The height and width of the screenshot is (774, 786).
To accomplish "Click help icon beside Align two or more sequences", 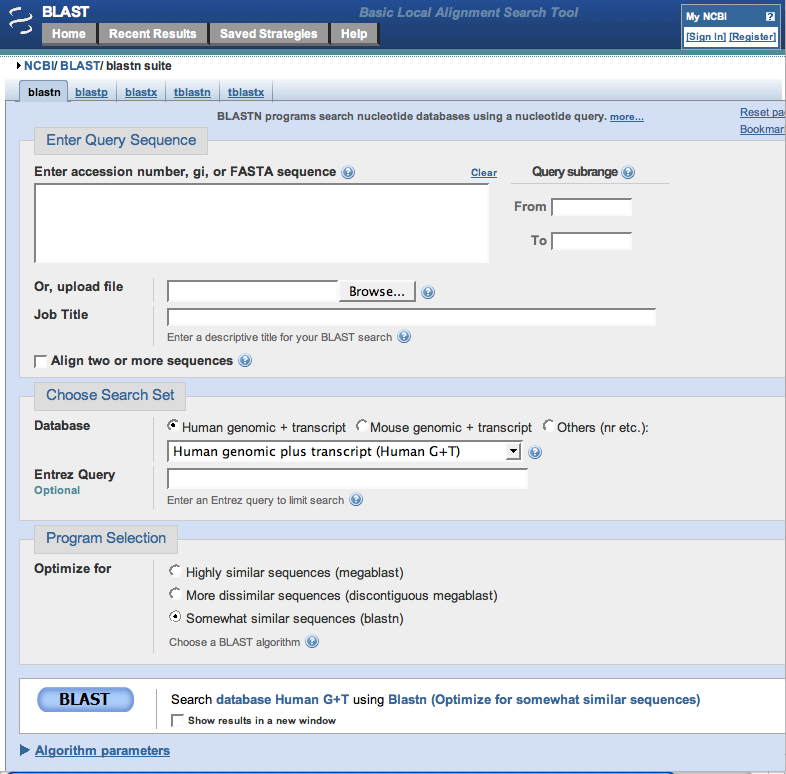I will (245, 361).
